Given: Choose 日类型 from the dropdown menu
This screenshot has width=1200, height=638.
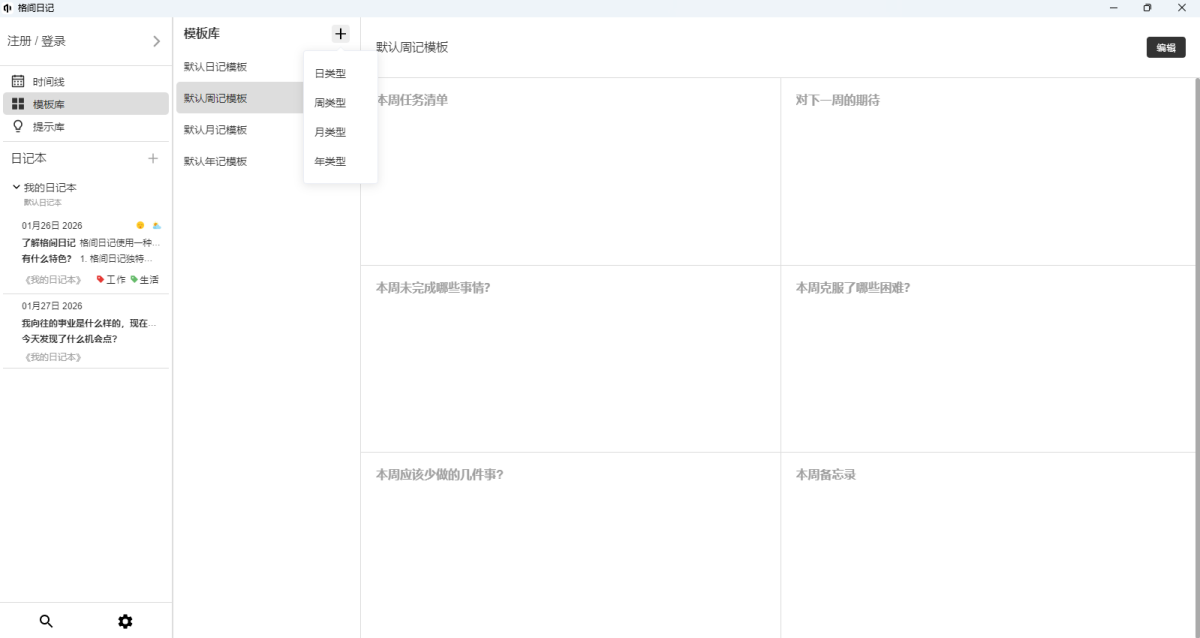Looking at the screenshot, I should tap(330, 74).
